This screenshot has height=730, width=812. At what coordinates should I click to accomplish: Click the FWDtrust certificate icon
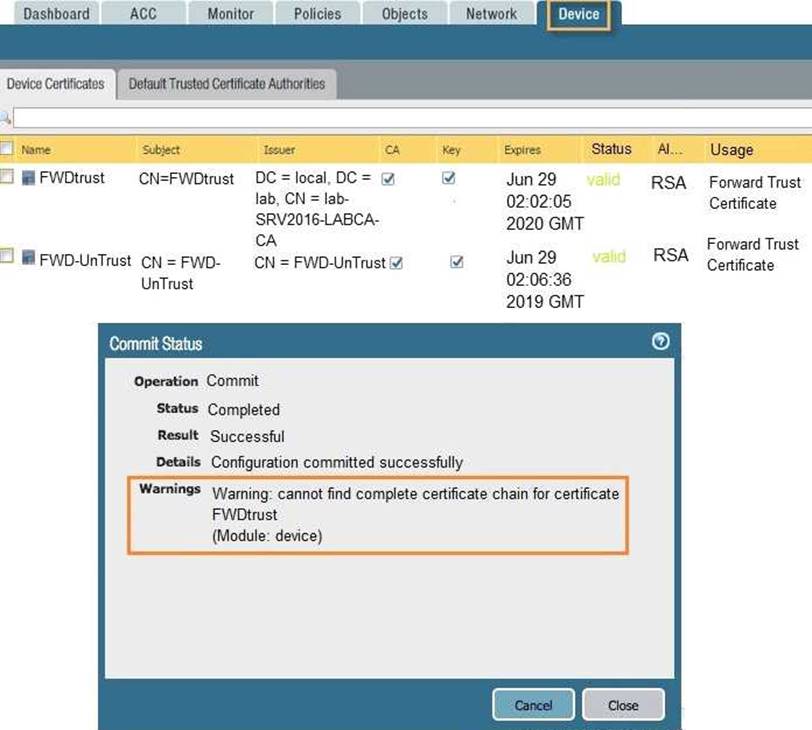click(x=28, y=179)
